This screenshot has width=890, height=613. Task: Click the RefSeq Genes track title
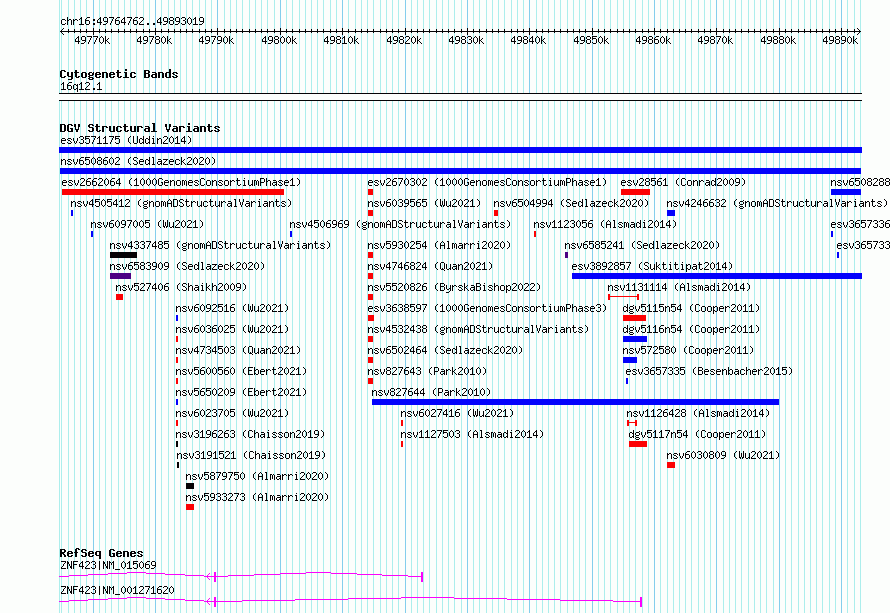coord(101,553)
